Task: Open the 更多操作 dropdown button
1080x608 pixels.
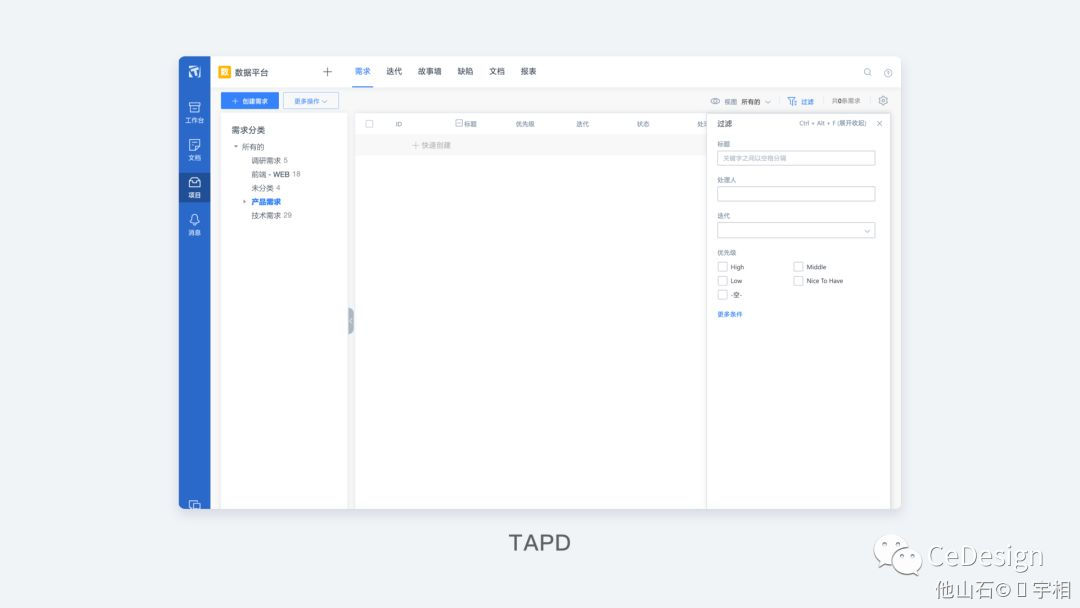Action: pyautogui.click(x=311, y=101)
